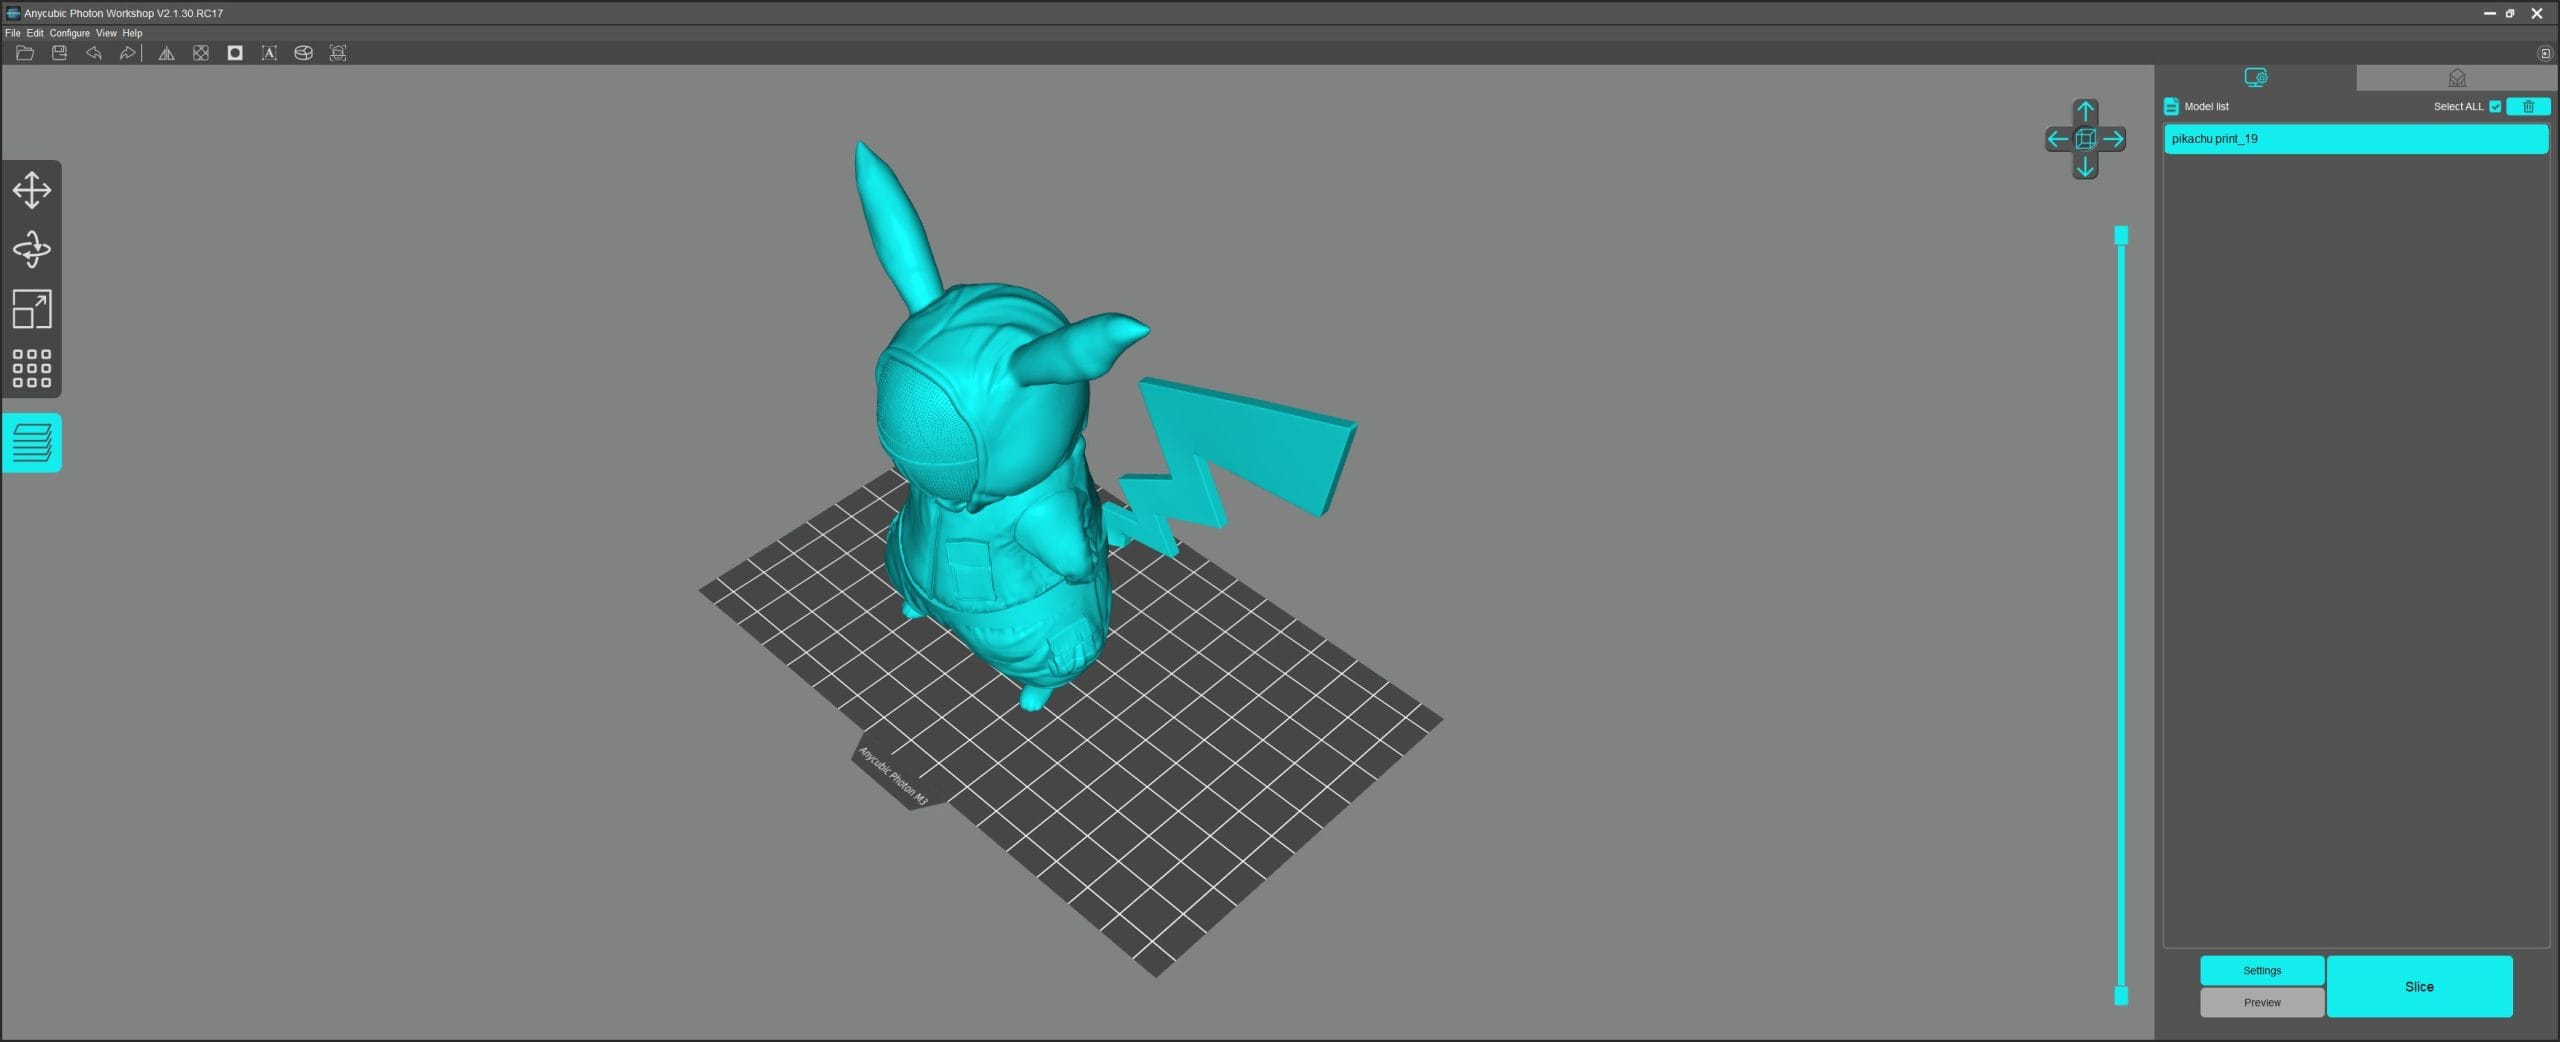Click the Preview button
2560x1042 pixels.
2262,1002
